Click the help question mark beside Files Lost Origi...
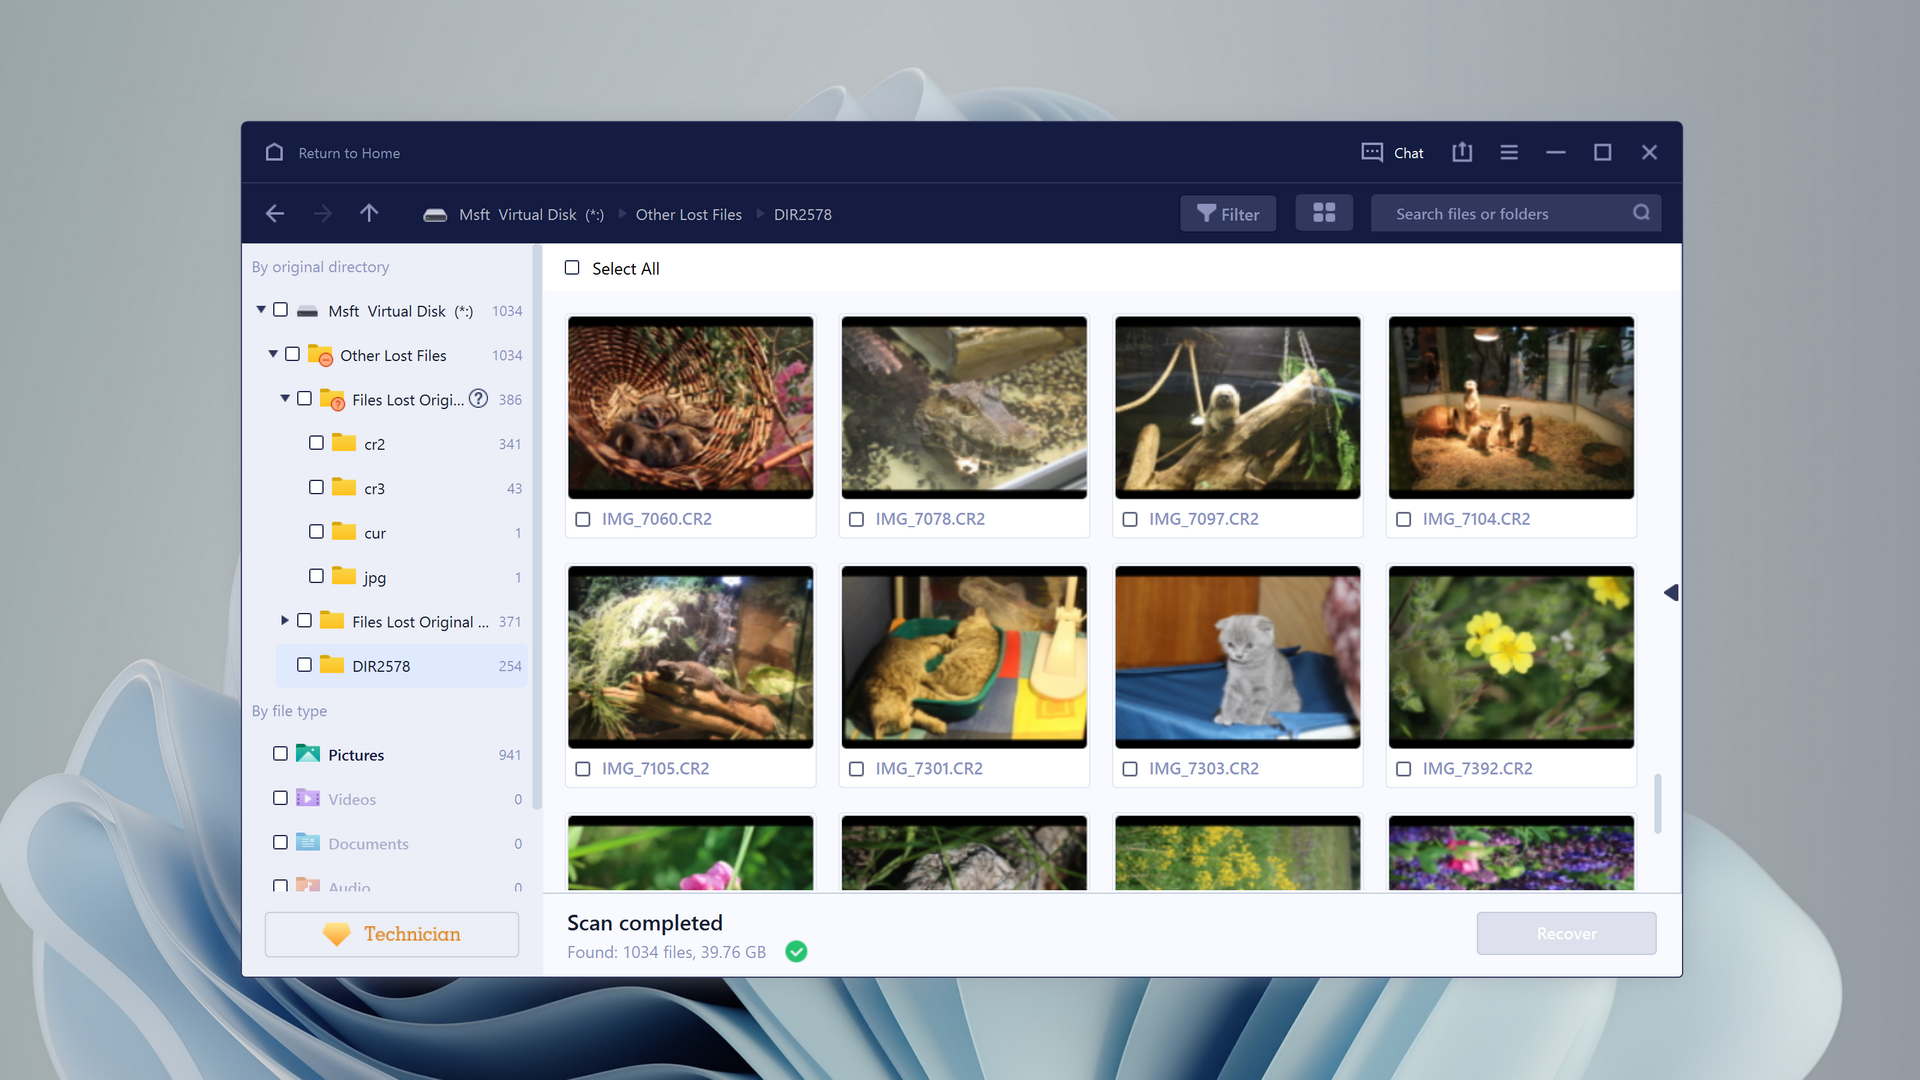The image size is (1920, 1080). pos(479,398)
